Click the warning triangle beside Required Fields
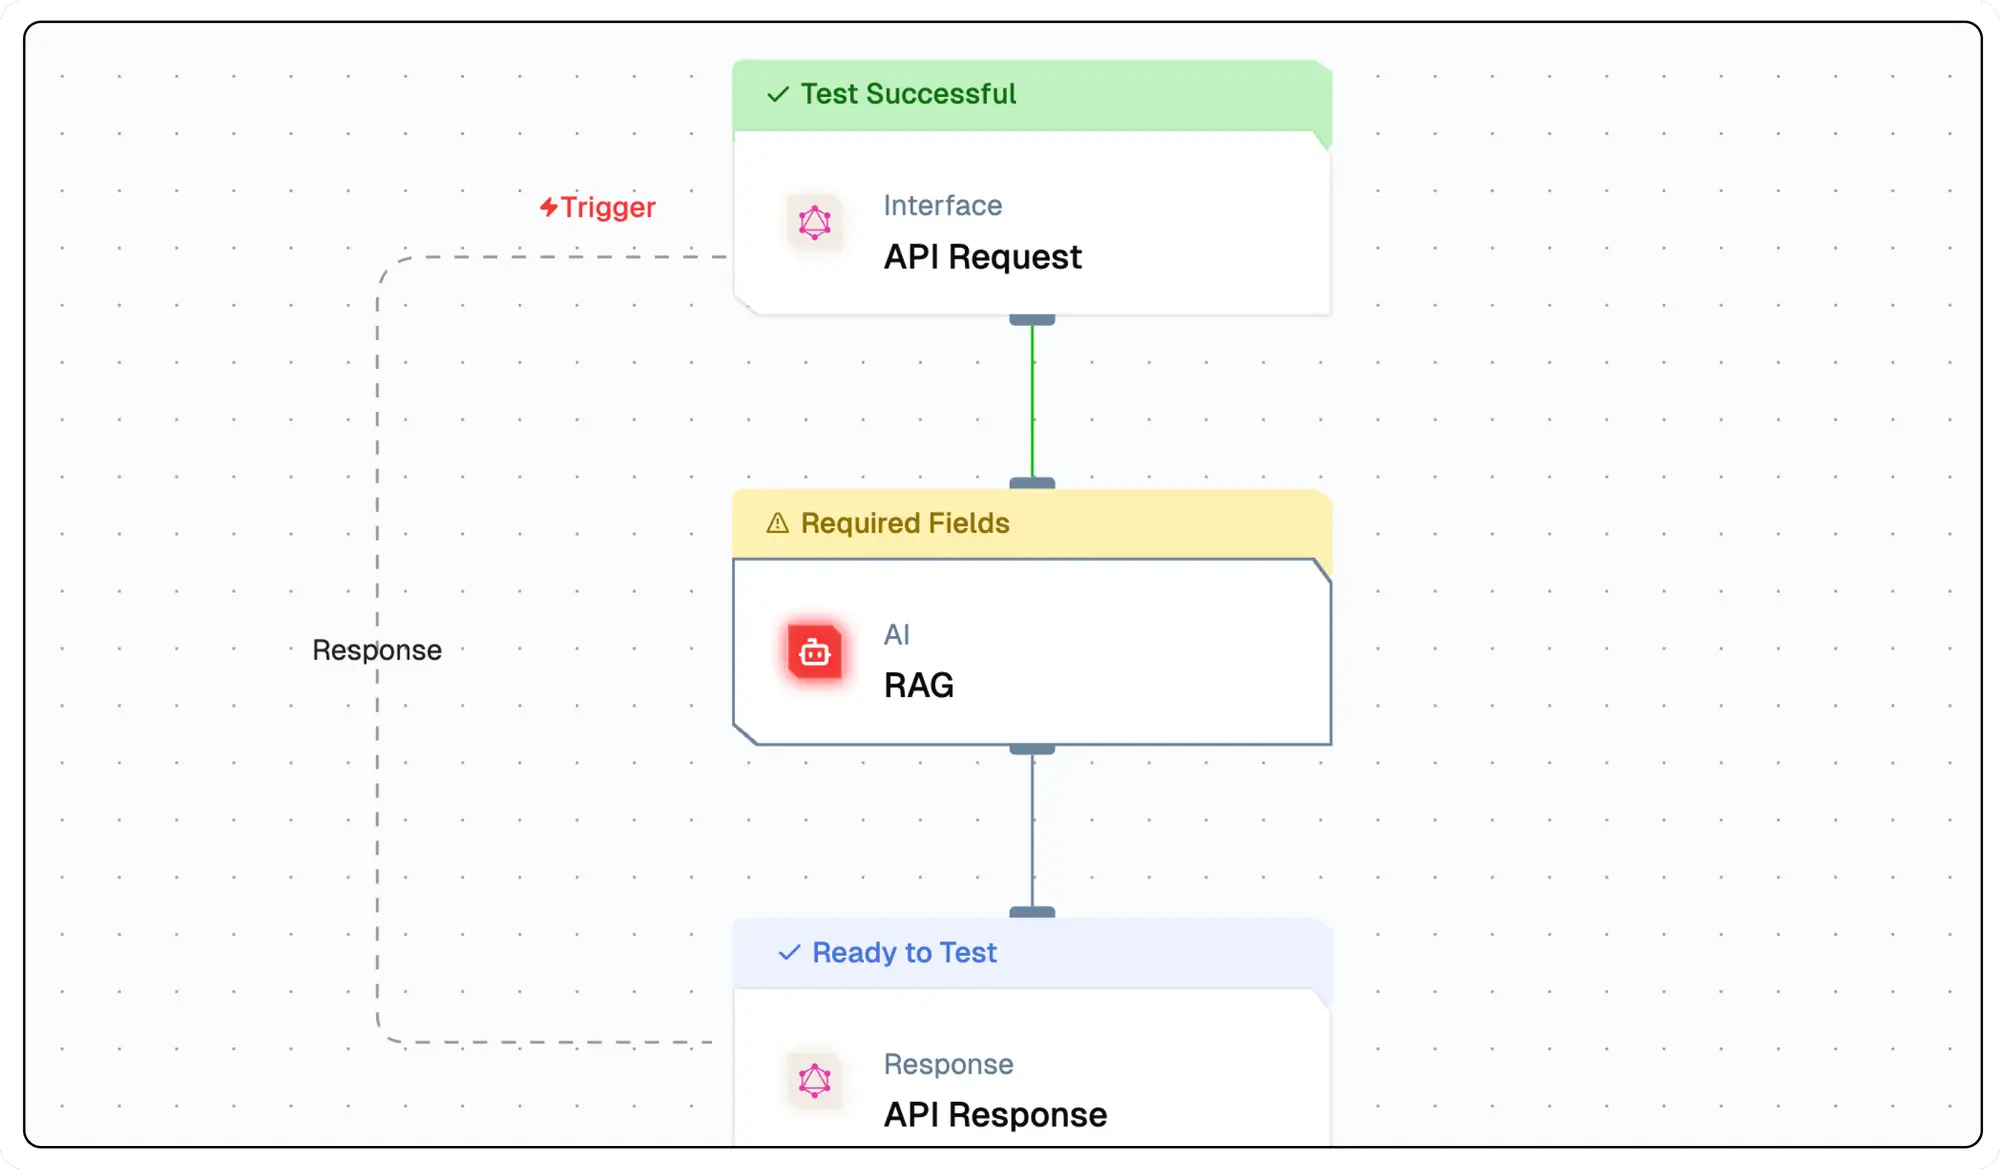The width and height of the screenshot is (2000, 1169). coord(777,523)
